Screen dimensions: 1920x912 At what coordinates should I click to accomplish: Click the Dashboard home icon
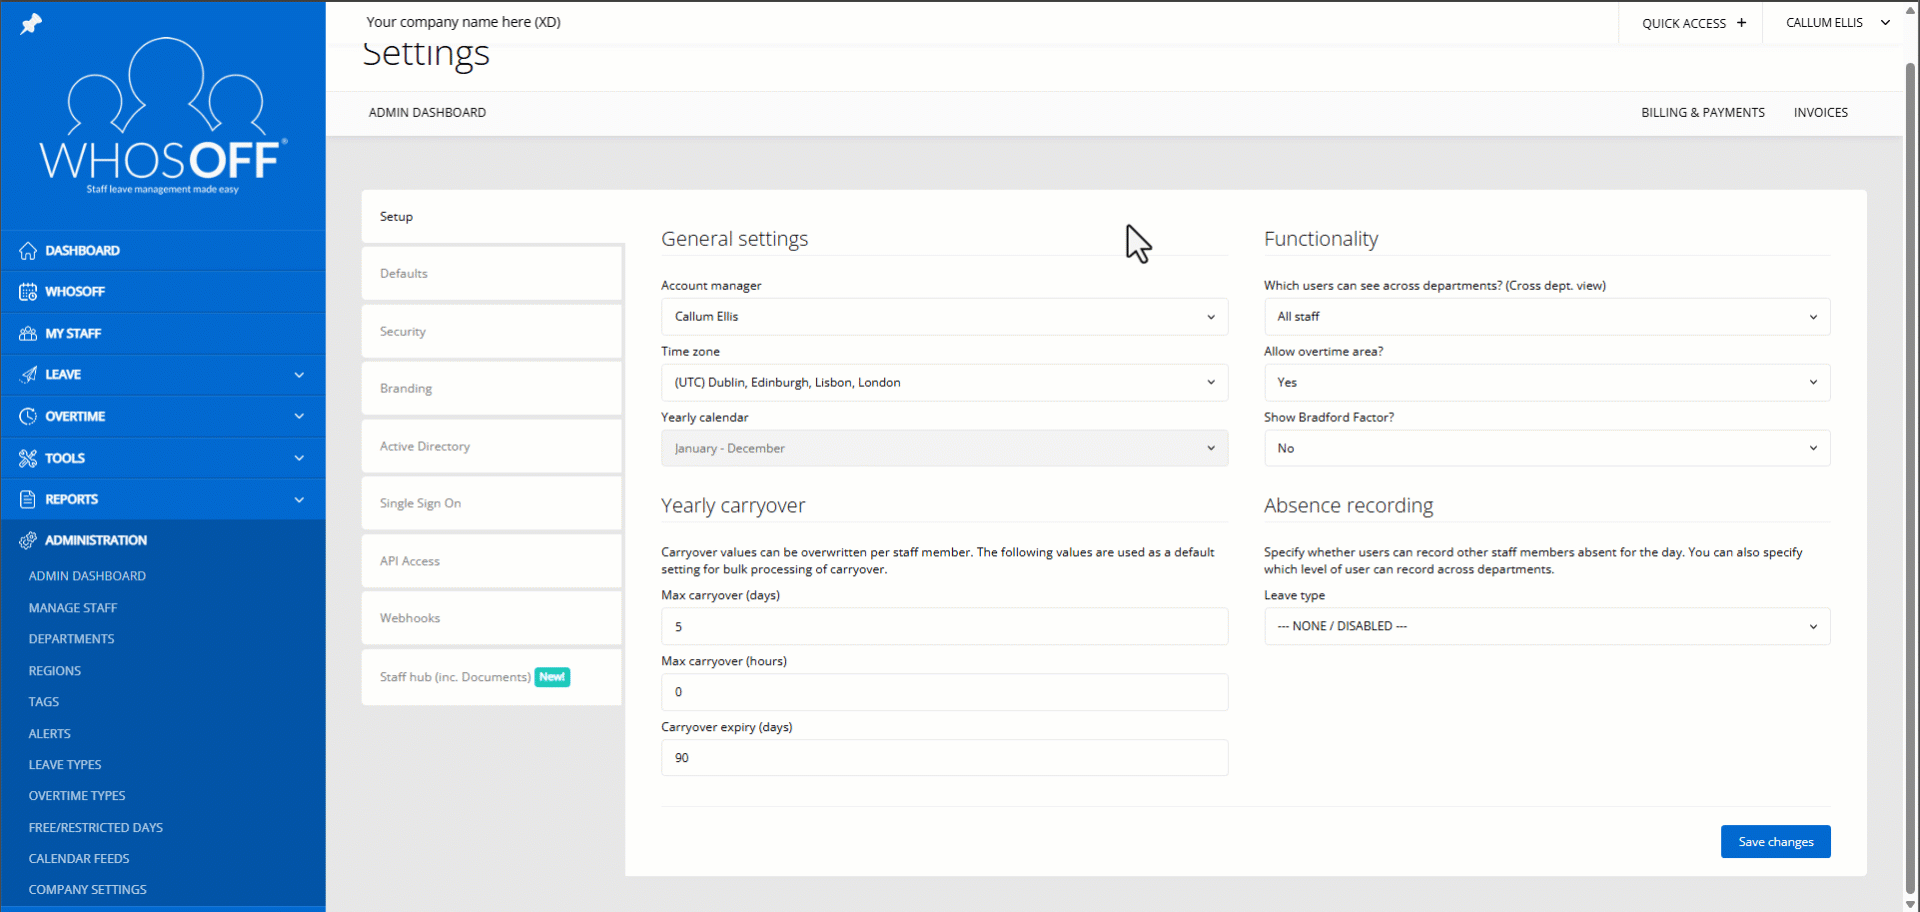tap(28, 251)
